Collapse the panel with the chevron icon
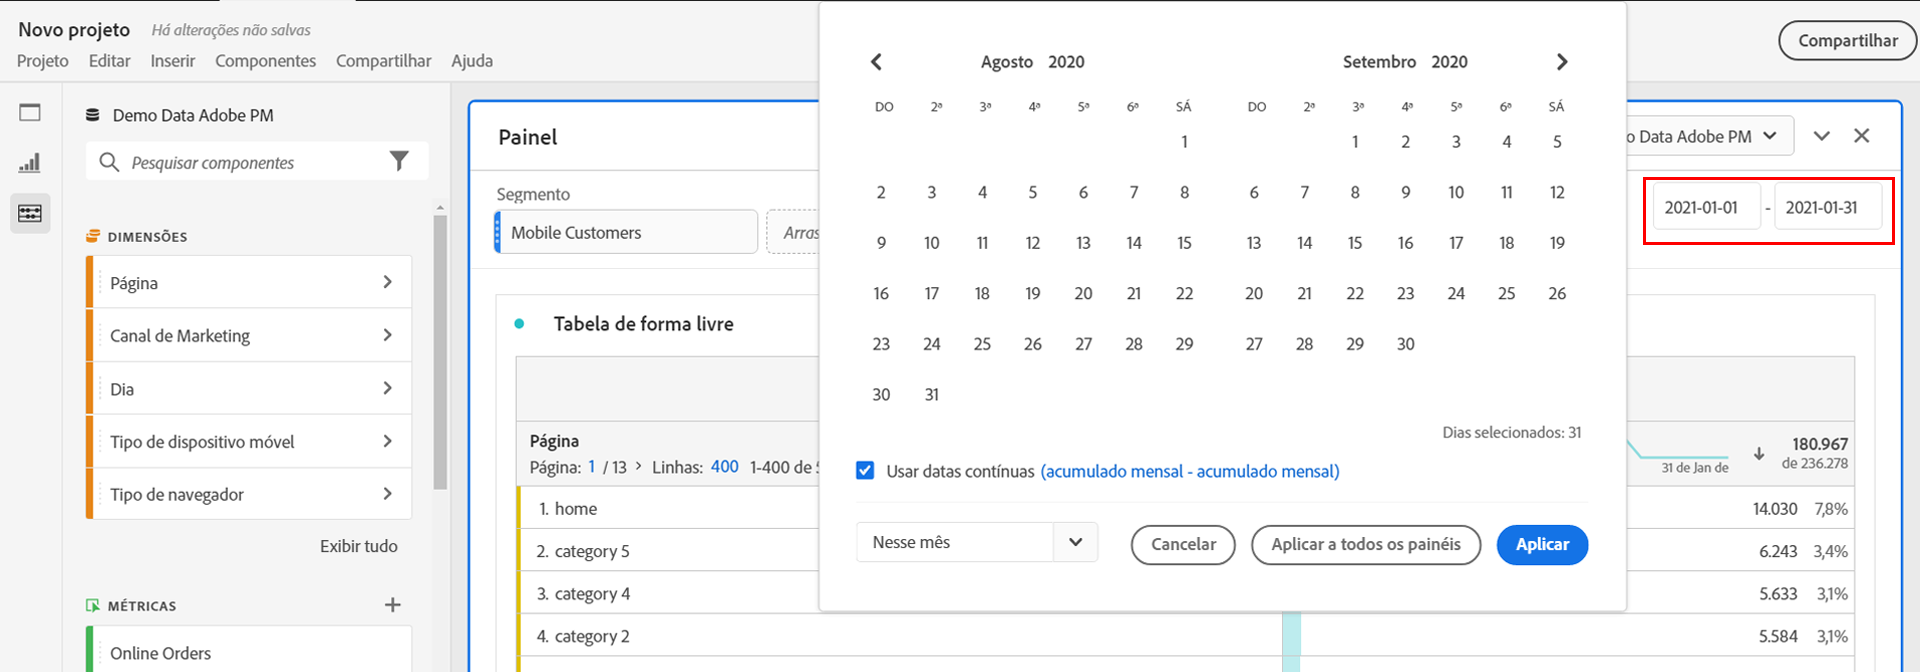 (x=1821, y=136)
